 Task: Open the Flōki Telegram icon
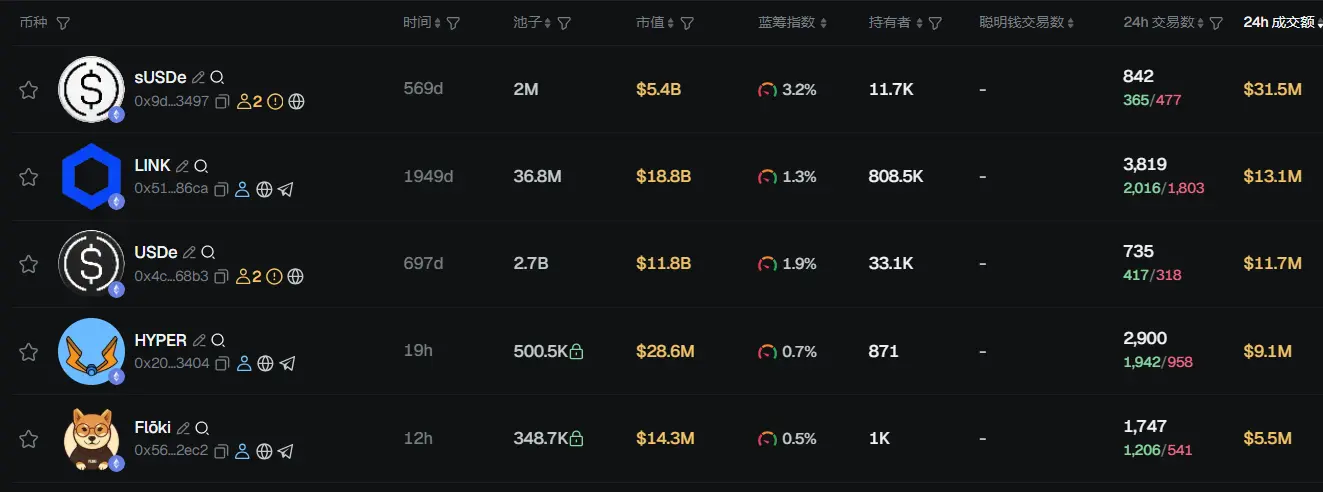click(x=286, y=451)
